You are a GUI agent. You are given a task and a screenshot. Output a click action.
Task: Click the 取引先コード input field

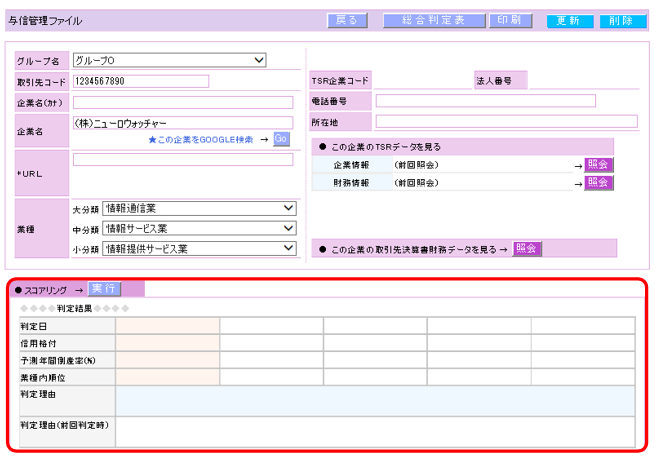[140, 81]
